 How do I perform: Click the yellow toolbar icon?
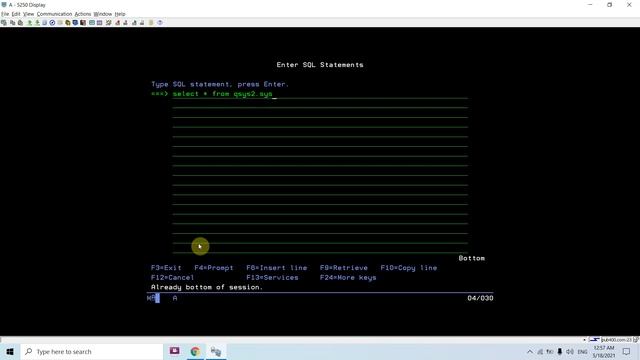pyautogui.click(x=68, y=22)
